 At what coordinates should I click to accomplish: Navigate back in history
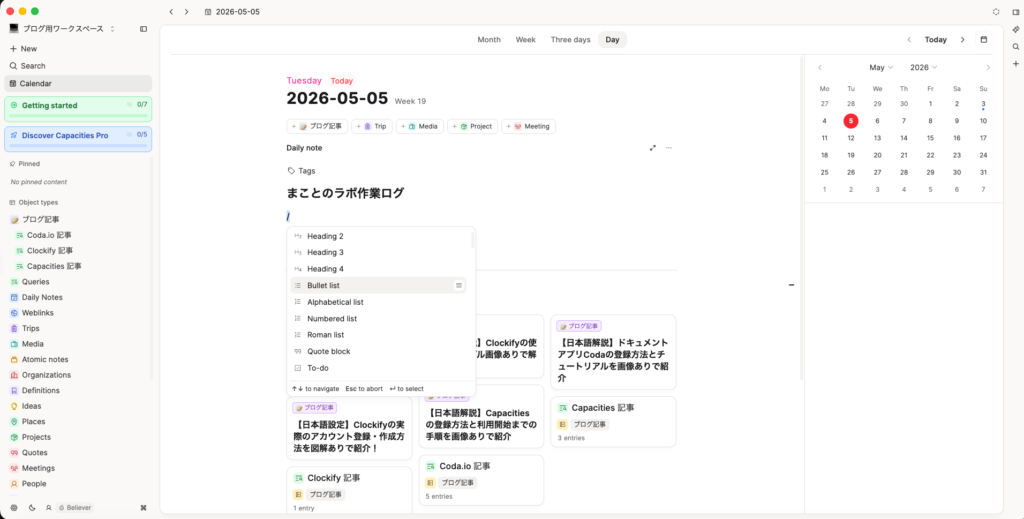[171, 12]
